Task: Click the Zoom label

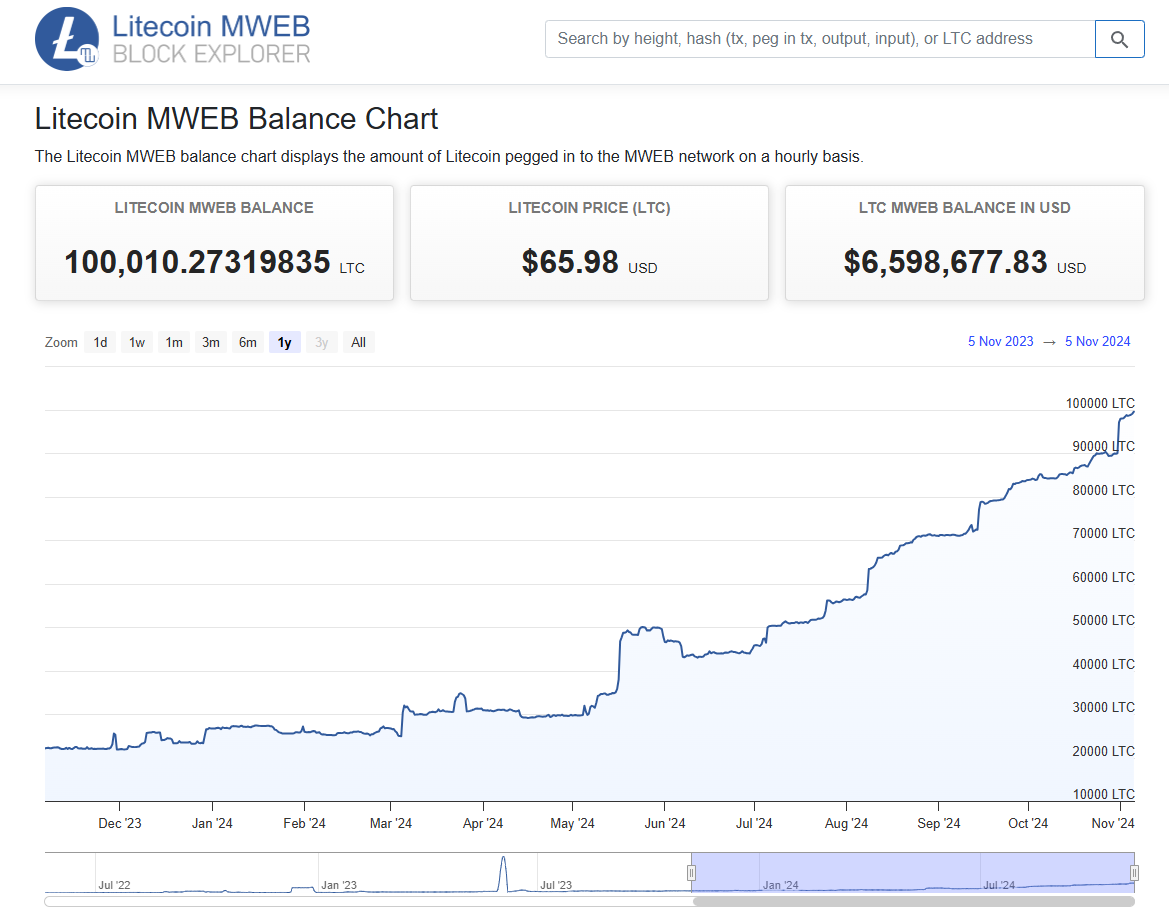Action: pos(61,342)
